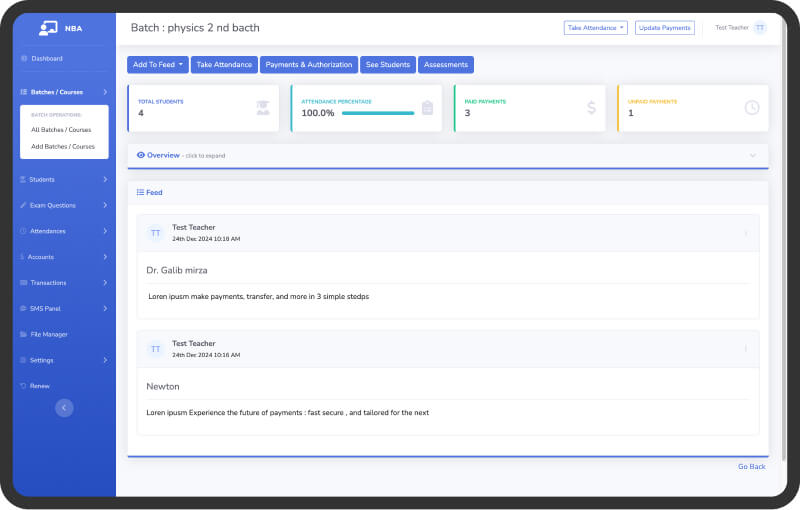The height and width of the screenshot is (510, 800).
Task: Expand the Students sidebar menu
Action: [64, 180]
